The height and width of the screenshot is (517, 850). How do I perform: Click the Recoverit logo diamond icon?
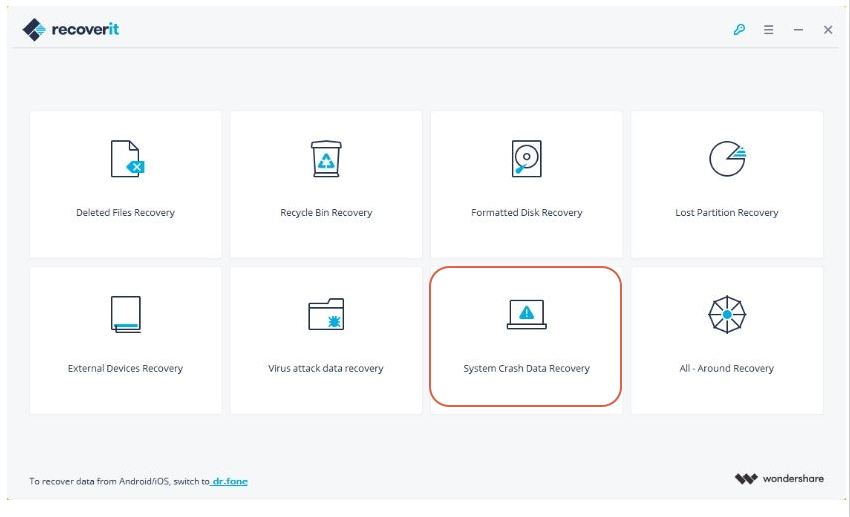[34, 29]
